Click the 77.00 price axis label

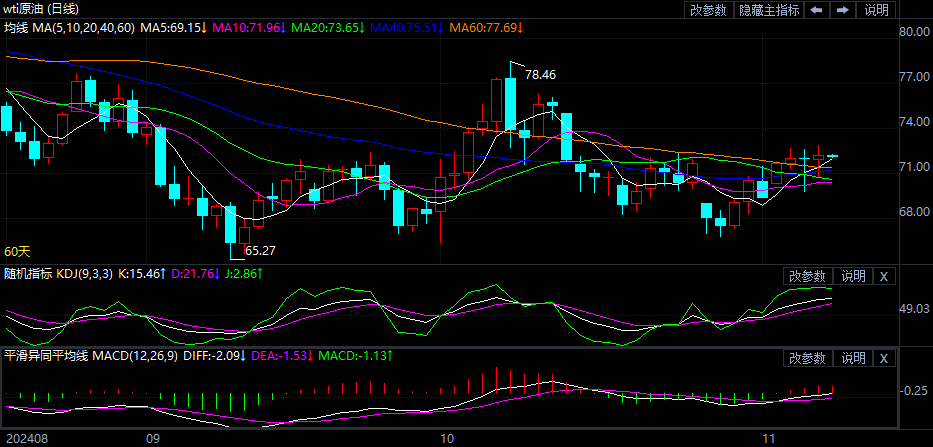click(x=914, y=77)
